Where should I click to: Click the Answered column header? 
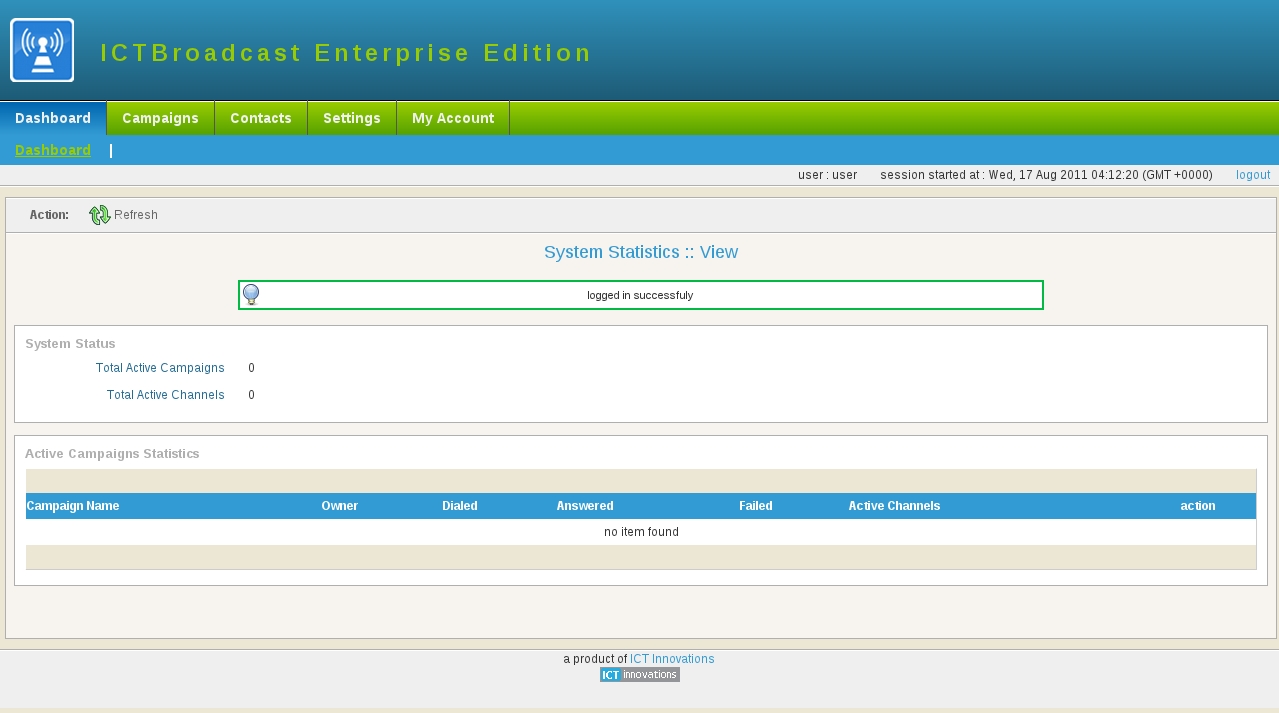click(x=585, y=506)
